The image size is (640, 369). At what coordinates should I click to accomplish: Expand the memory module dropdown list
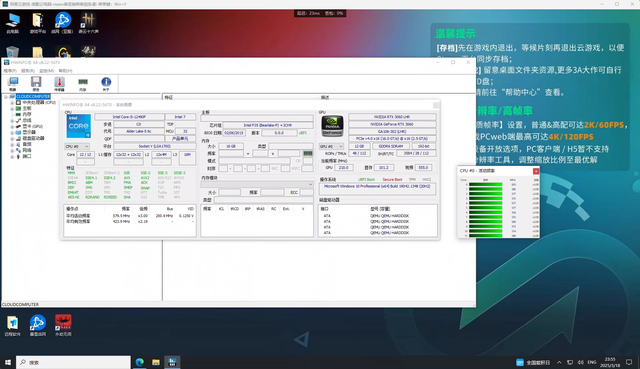[x=257, y=184]
